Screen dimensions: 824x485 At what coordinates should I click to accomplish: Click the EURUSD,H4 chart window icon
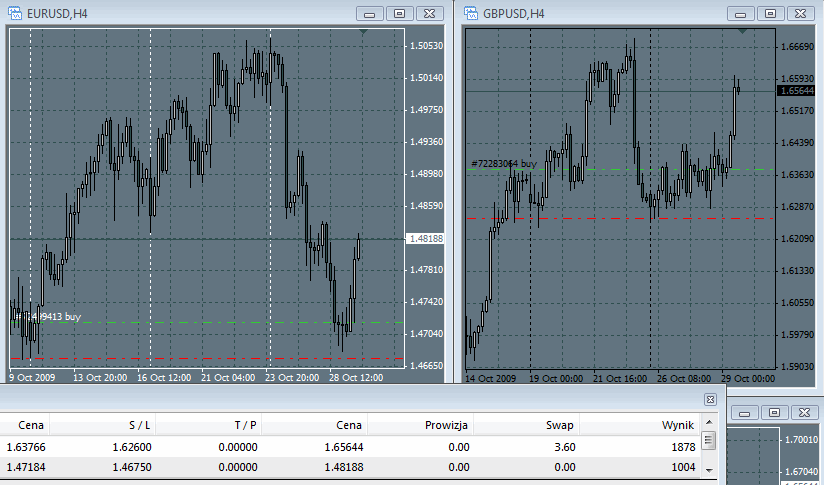coord(15,13)
